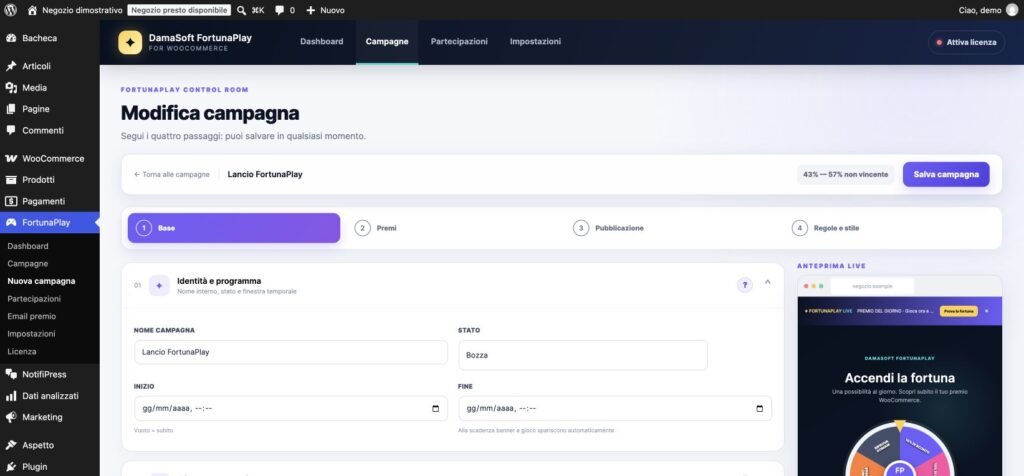Image resolution: width=1024 pixels, height=476 pixels.
Task: Click the Negozio presto disponibile badge
Action: 179,10
